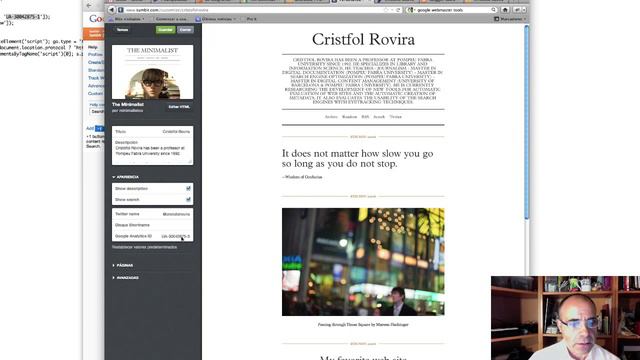Click the presenter webcam video
Screen dimensions: 640x360
[565, 318]
